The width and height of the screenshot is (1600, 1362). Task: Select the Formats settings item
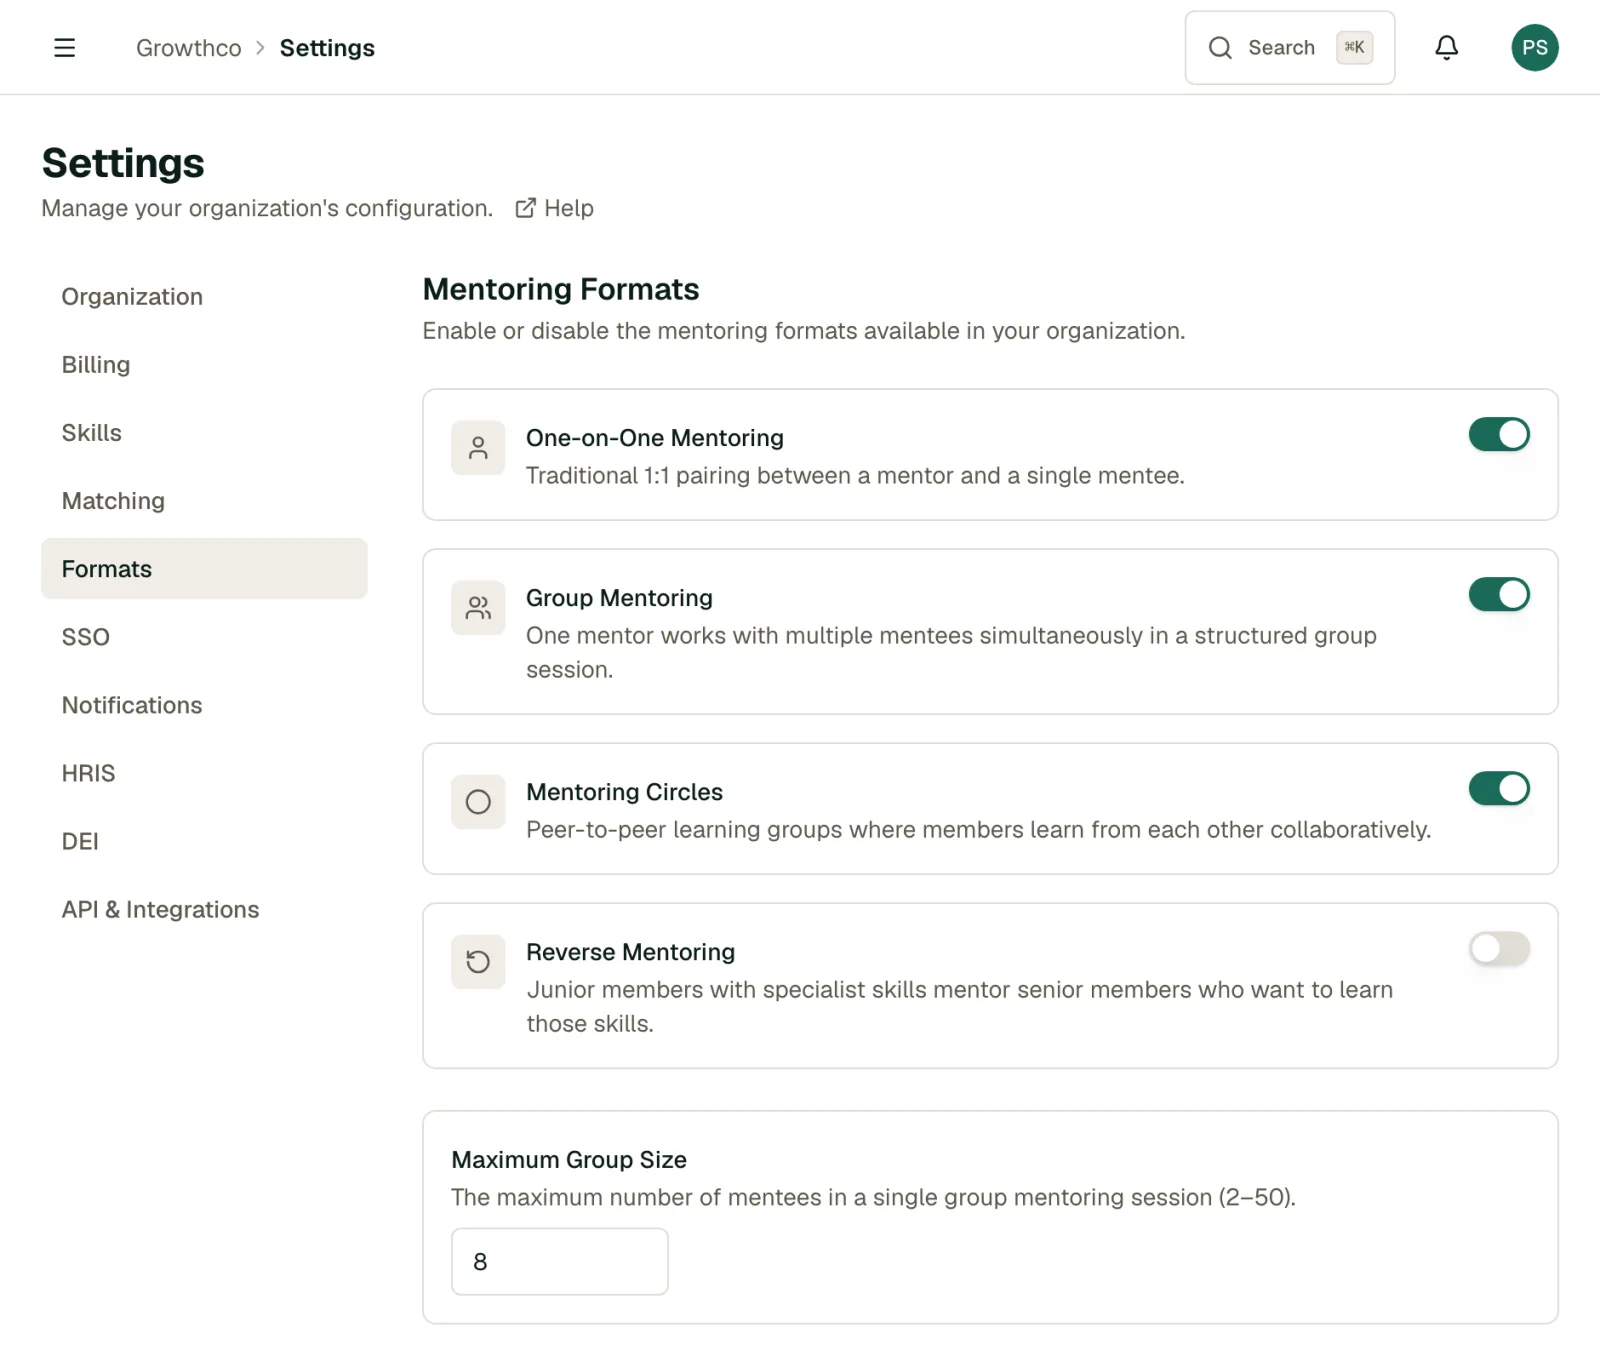[204, 569]
